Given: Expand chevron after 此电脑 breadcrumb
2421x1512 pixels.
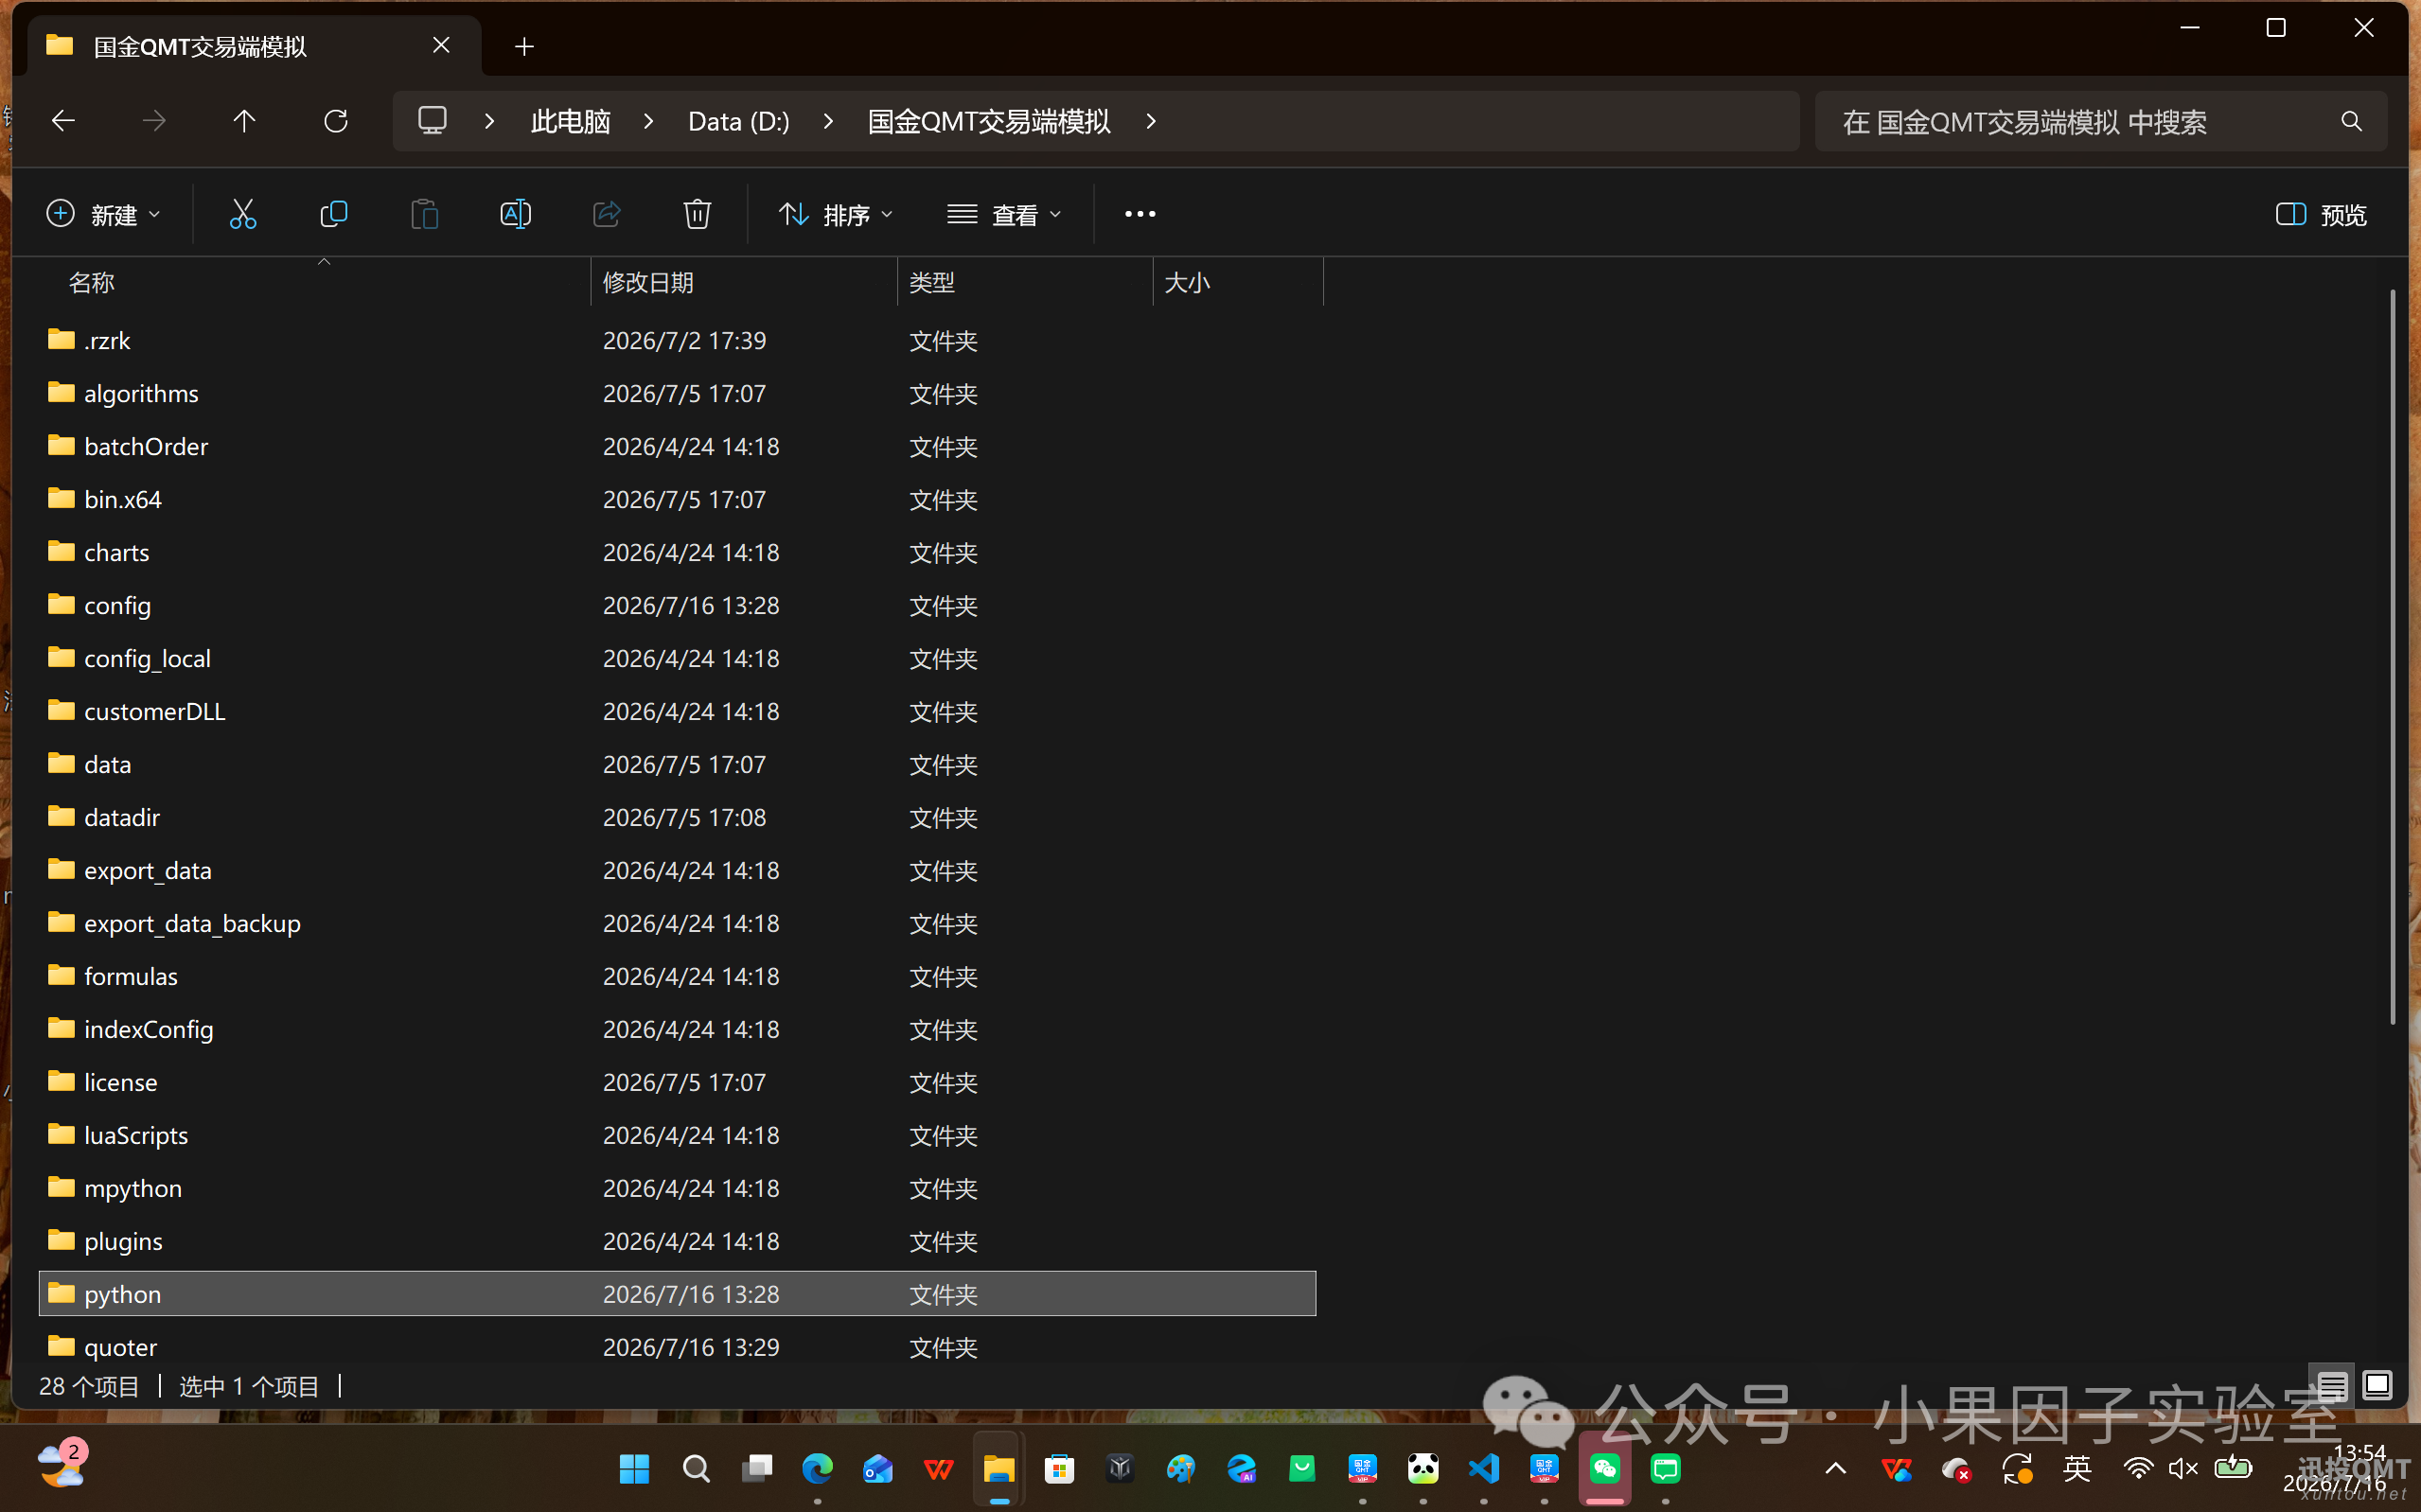Looking at the screenshot, I should pos(649,121).
